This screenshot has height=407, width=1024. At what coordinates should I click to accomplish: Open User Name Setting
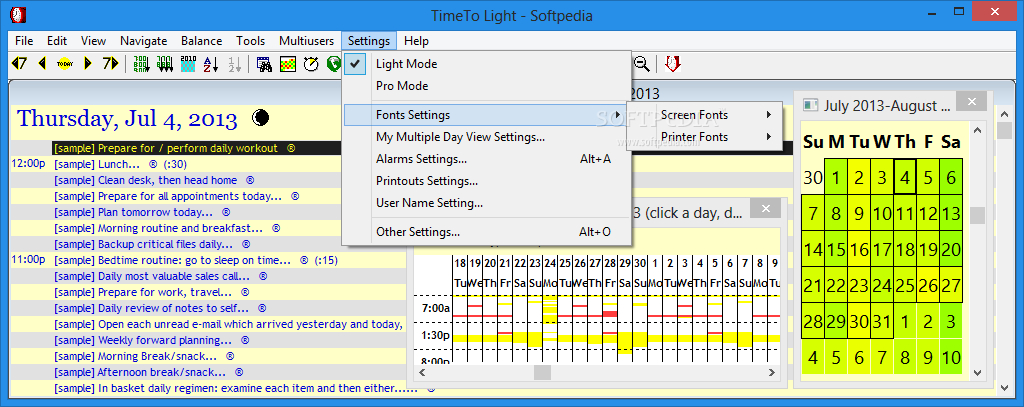[x=487, y=203]
